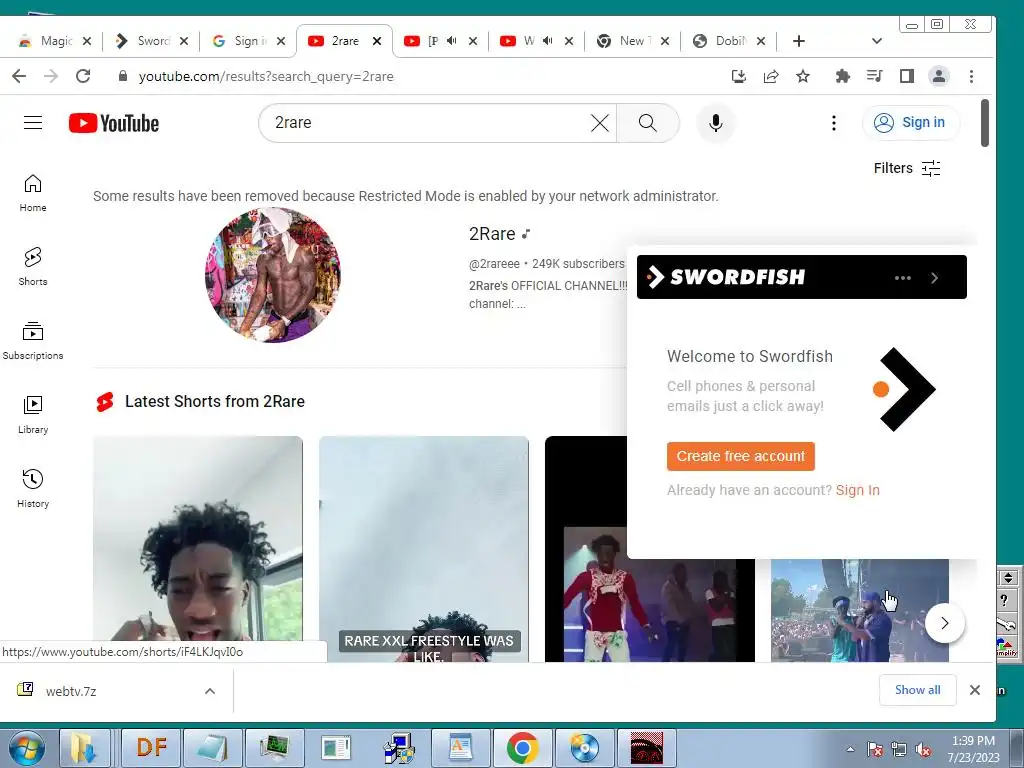Go forward in browser
Screen dimensions: 1024x768
point(51,76)
